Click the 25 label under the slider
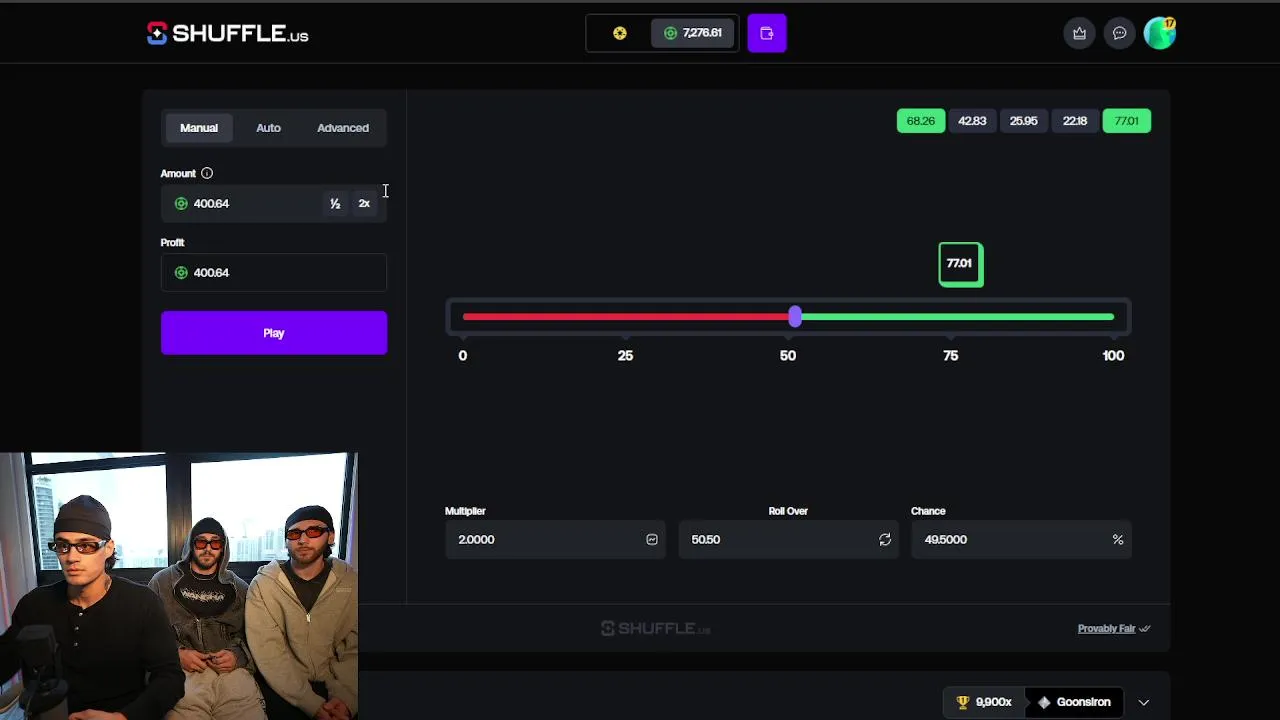This screenshot has height=720, width=1280. (625, 355)
